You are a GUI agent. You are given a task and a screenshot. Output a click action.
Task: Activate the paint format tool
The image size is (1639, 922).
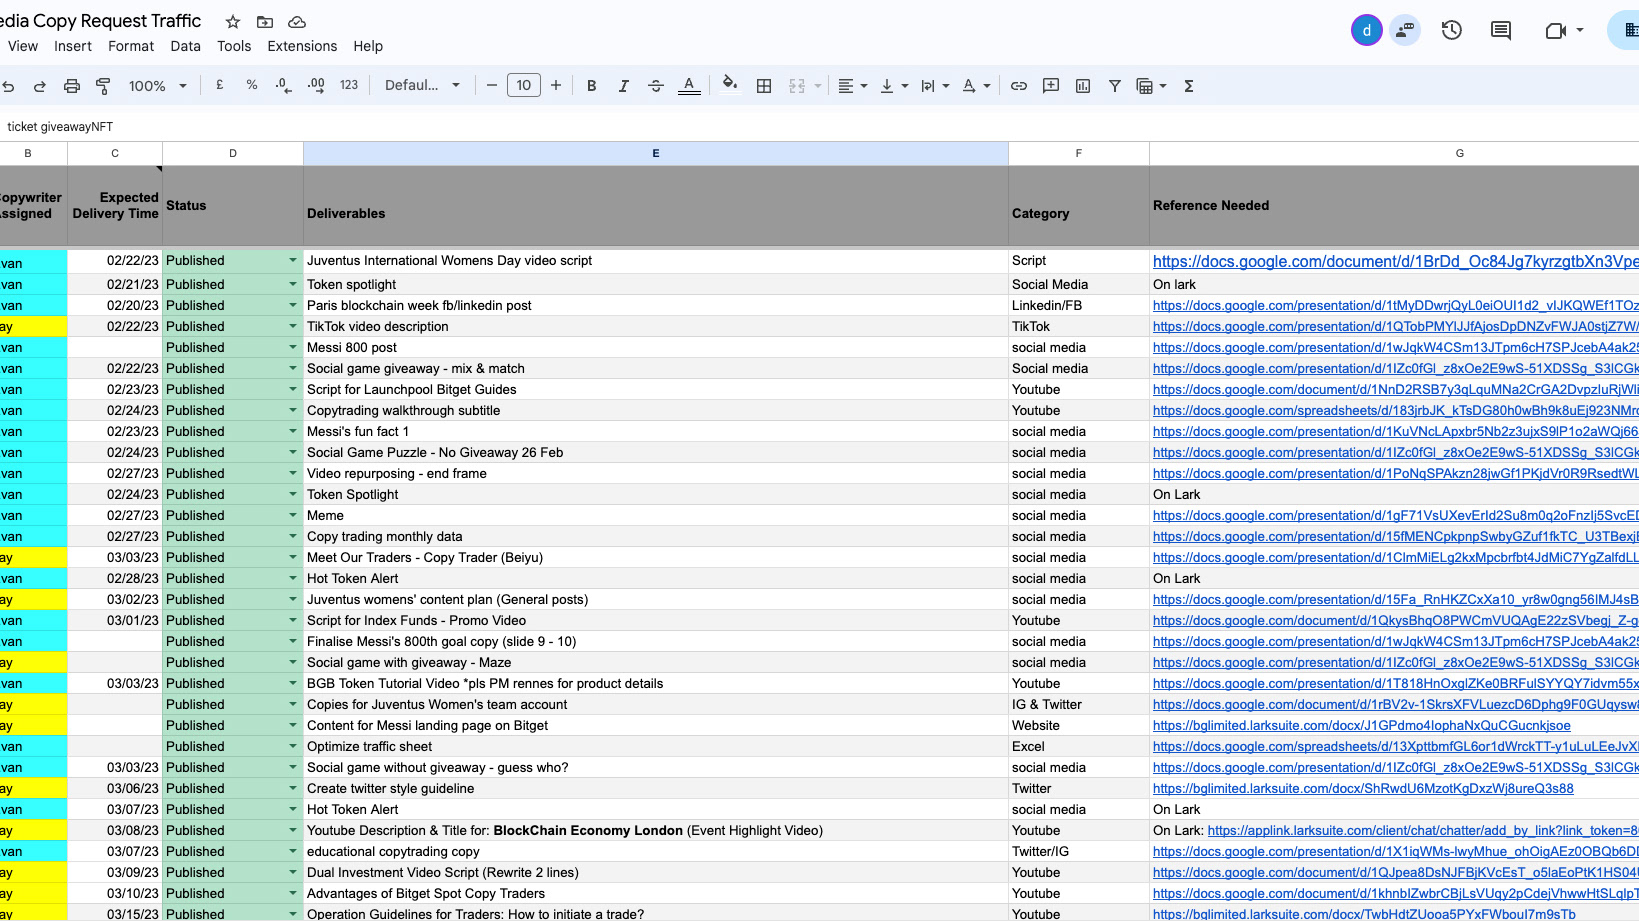coord(103,86)
